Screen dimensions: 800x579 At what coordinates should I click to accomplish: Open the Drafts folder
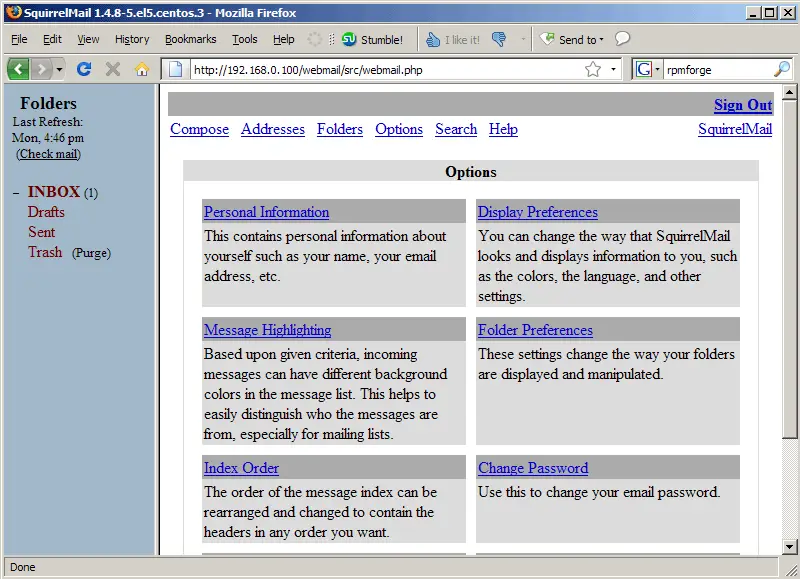[46, 212]
